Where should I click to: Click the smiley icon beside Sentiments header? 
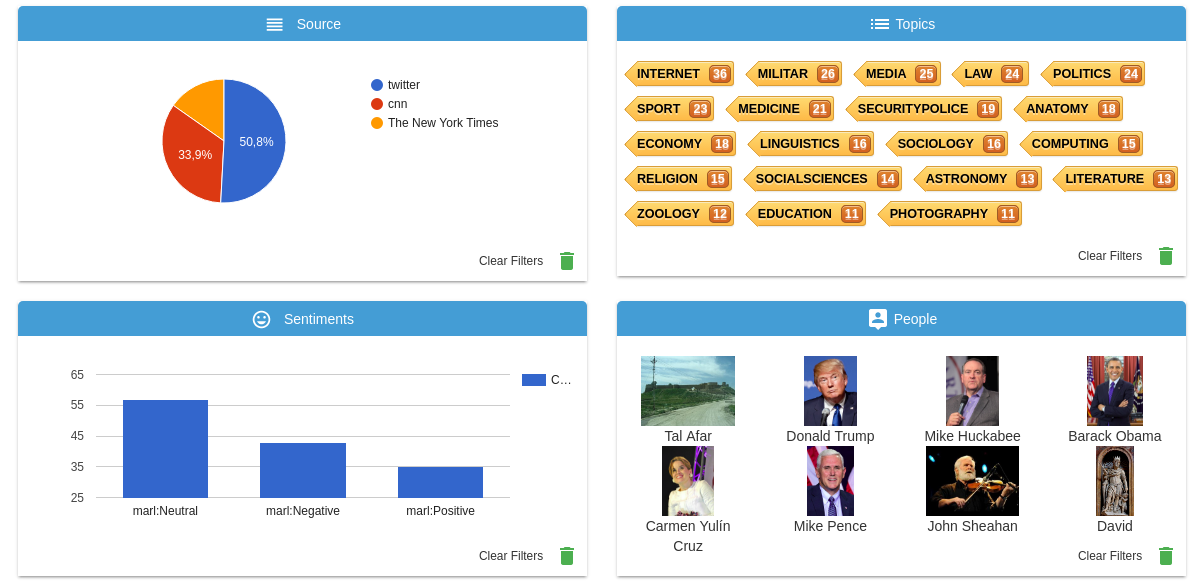pos(262,319)
